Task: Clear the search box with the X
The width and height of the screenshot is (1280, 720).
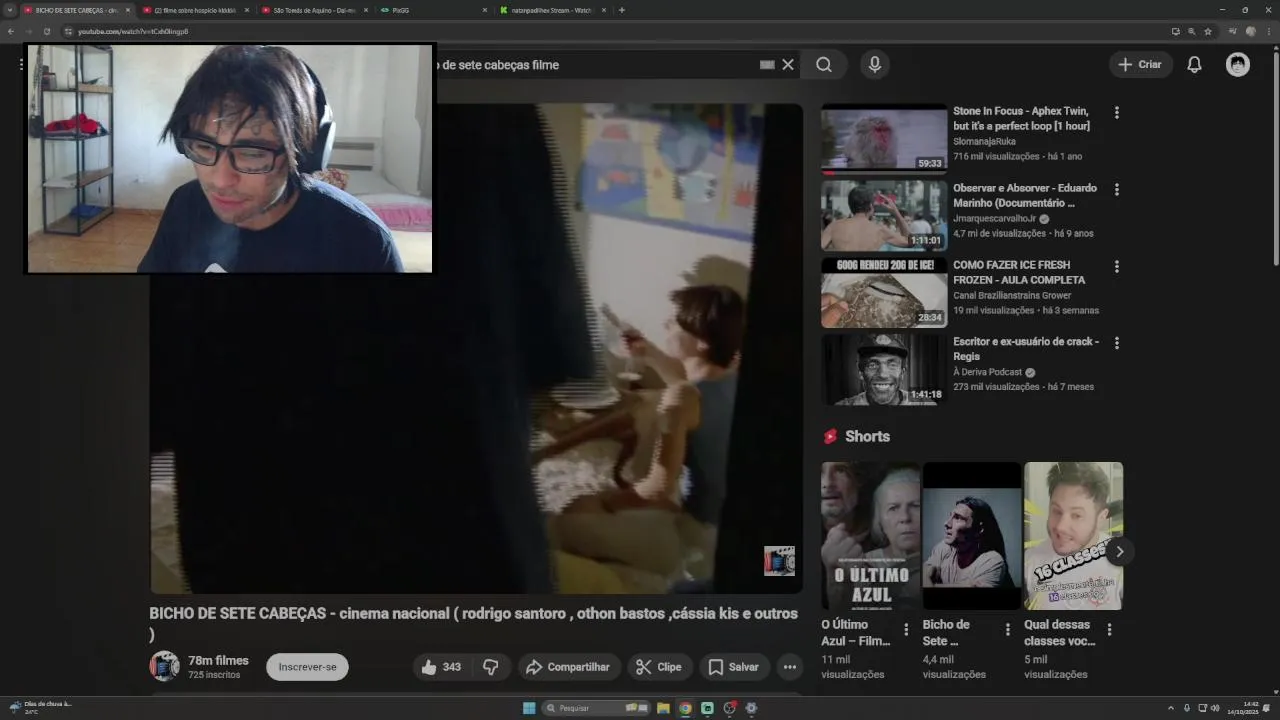Action: tap(788, 65)
